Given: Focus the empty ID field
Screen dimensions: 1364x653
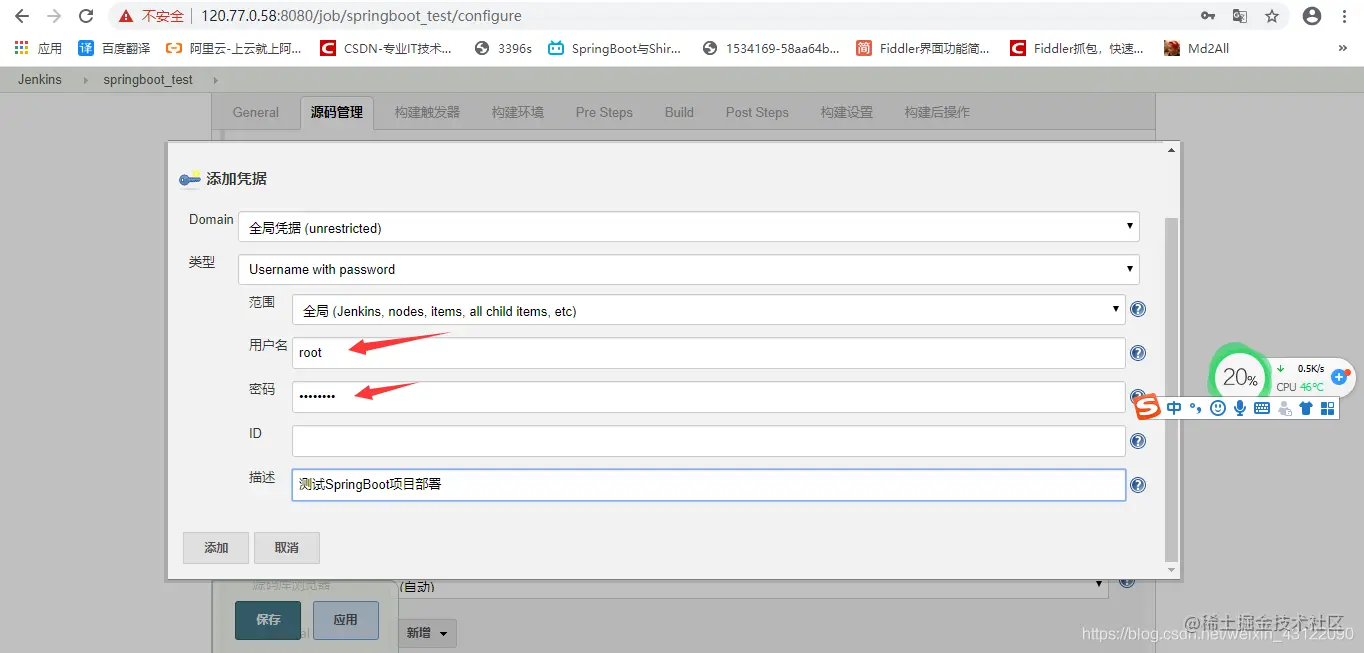Looking at the screenshot, I should (708, 441).
